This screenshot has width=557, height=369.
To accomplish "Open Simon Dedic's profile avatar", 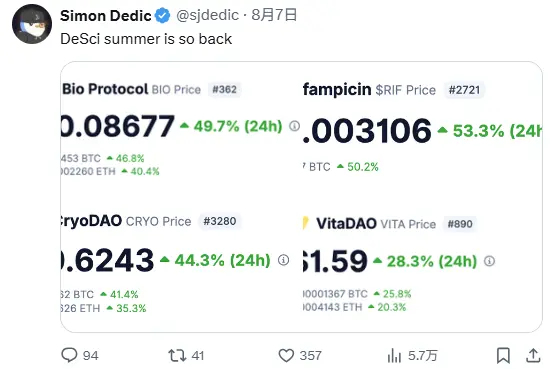I will (32, 24).
